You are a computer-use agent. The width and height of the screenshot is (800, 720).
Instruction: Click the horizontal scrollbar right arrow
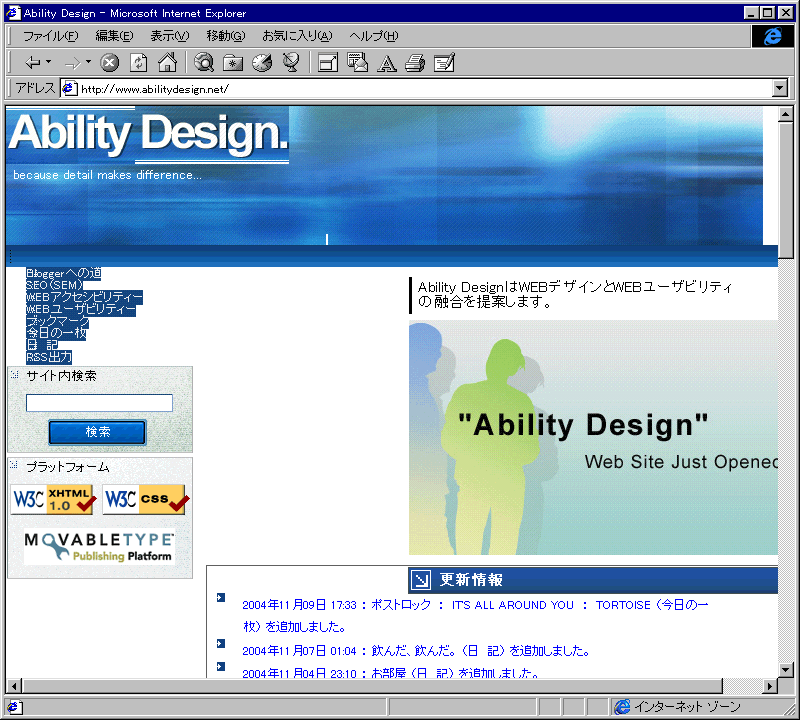[x=769, y=686]
